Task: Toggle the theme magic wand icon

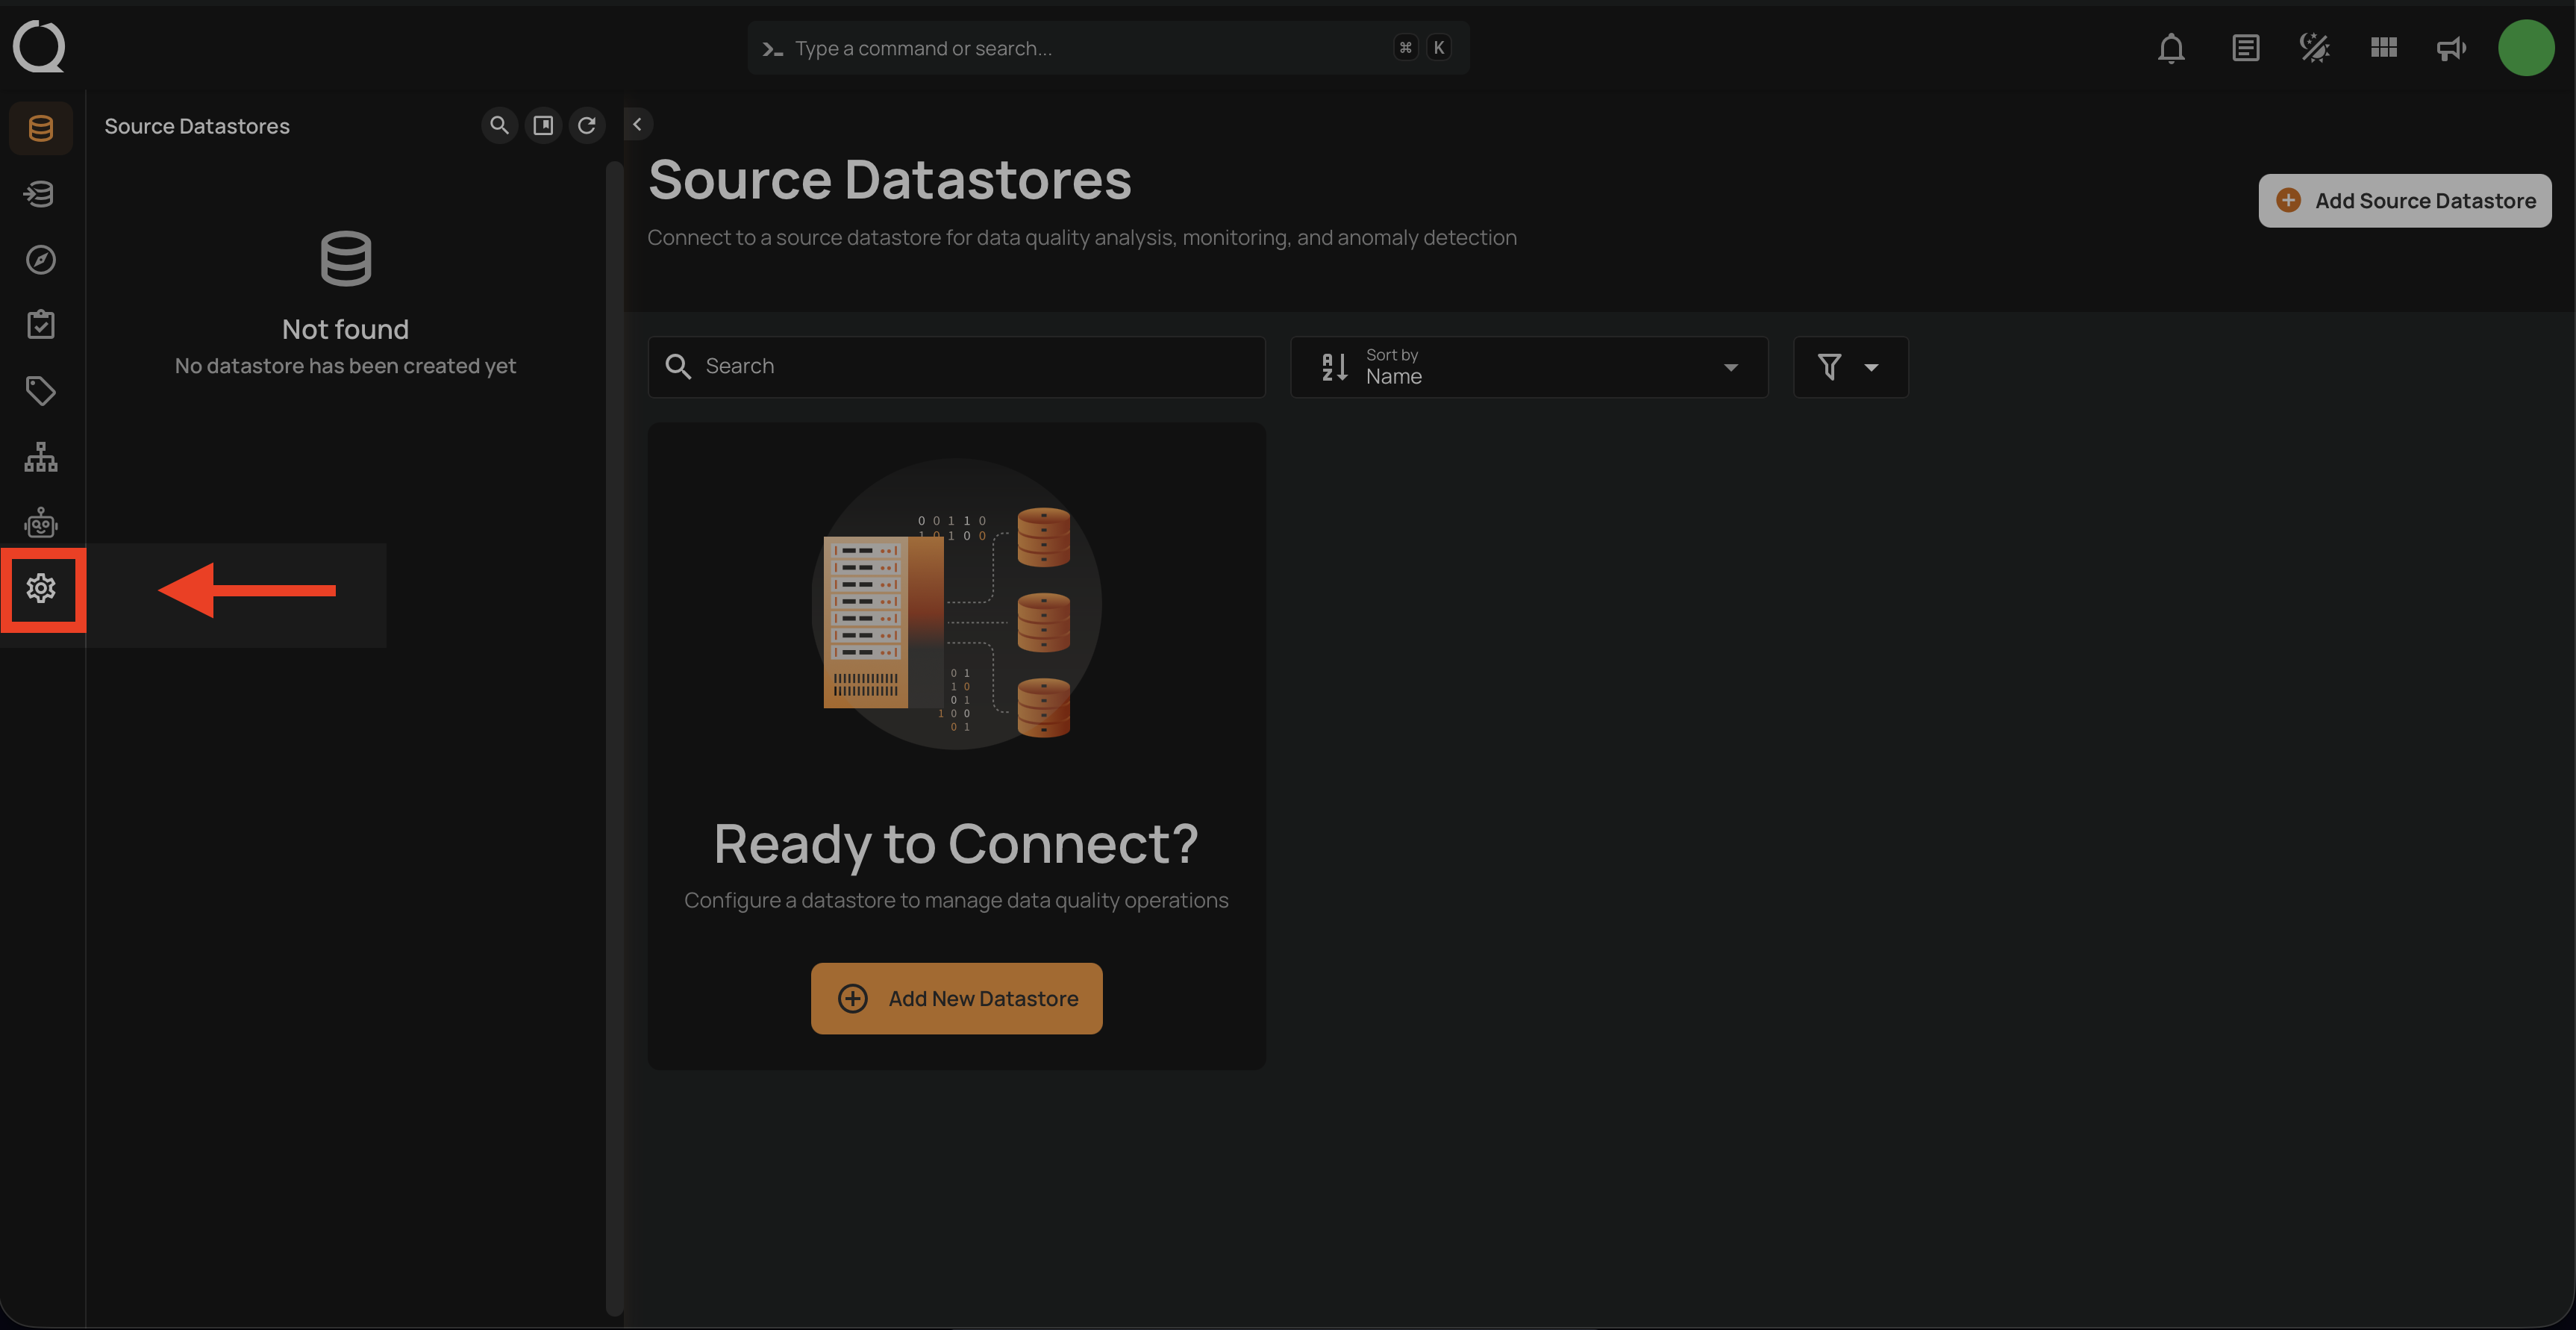Action: click(2314, 48)
